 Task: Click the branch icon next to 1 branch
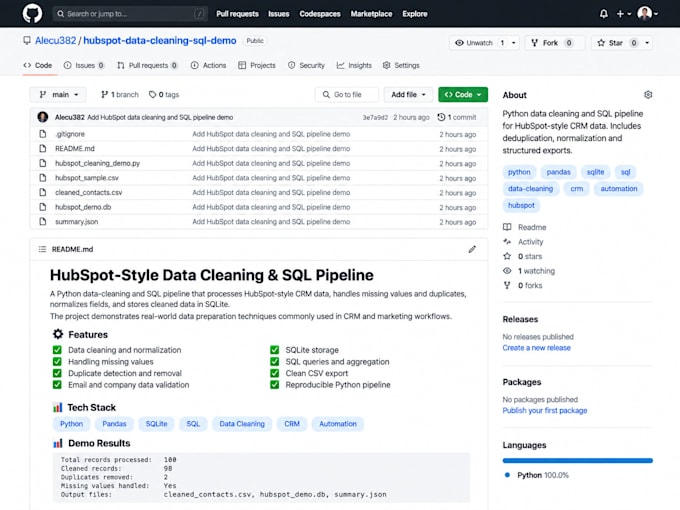104,95
